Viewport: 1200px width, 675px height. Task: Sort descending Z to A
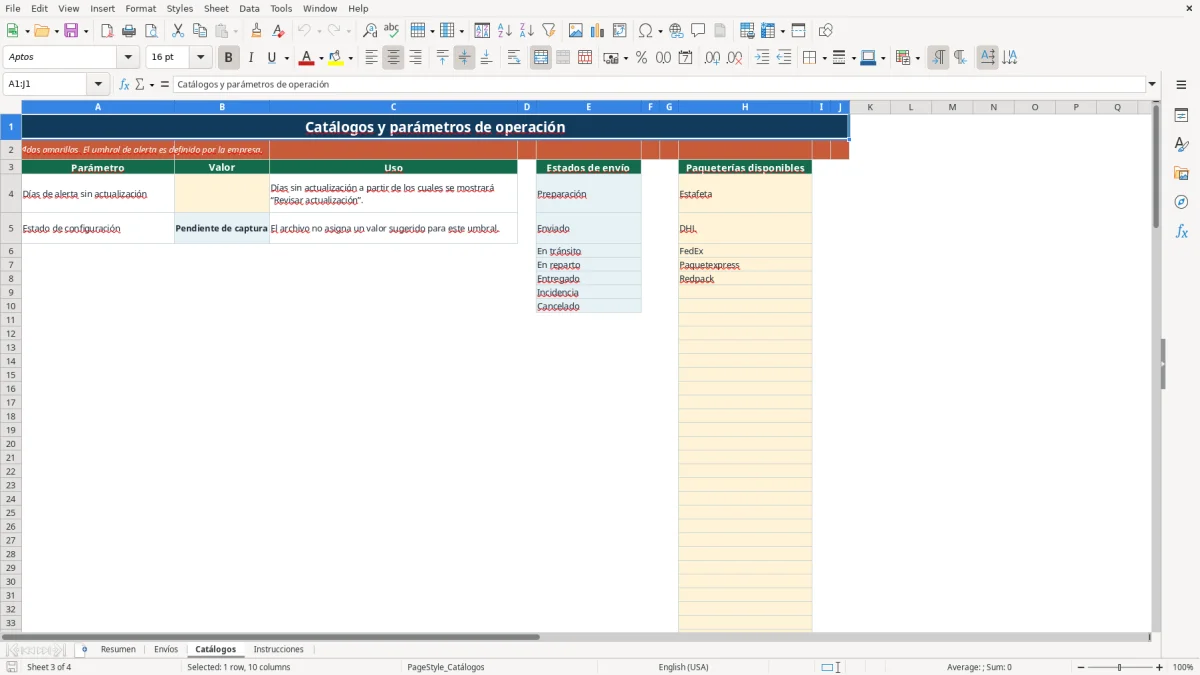527,31
